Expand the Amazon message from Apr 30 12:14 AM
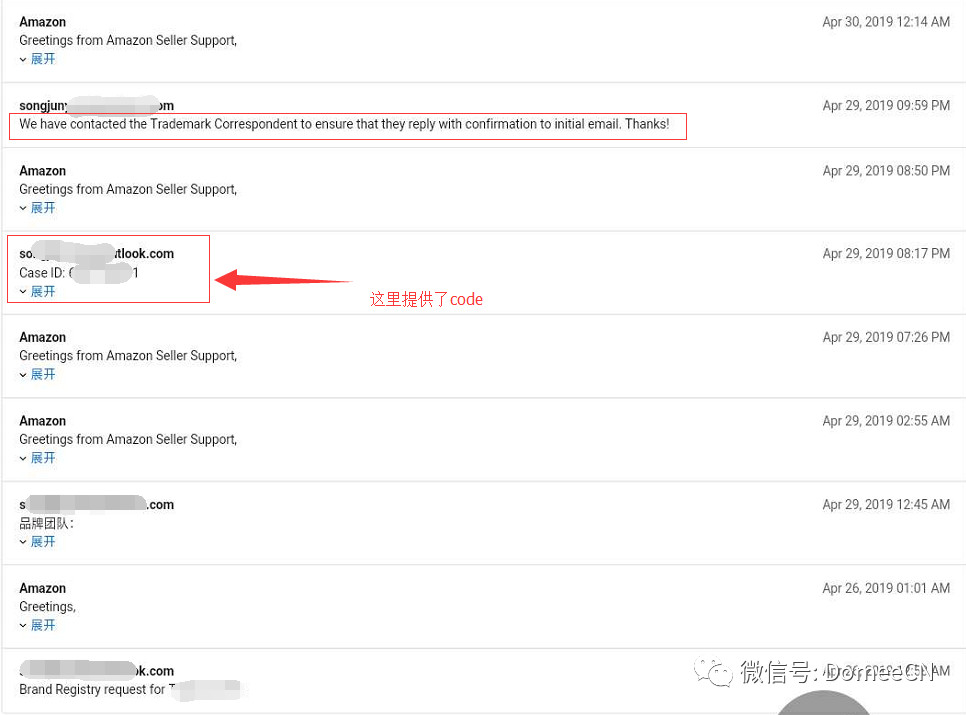 click(x=38, y=59)
